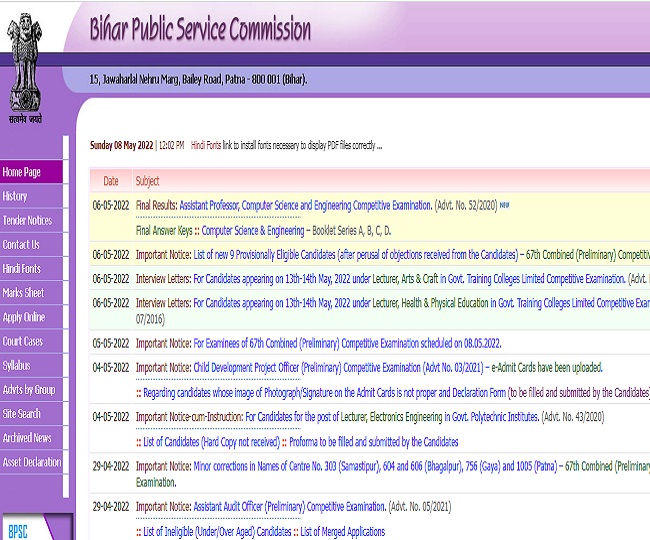The width and height of the screenshot is (650, 540).
Task: Open Archived News section
Action: (x=27, y=438)
